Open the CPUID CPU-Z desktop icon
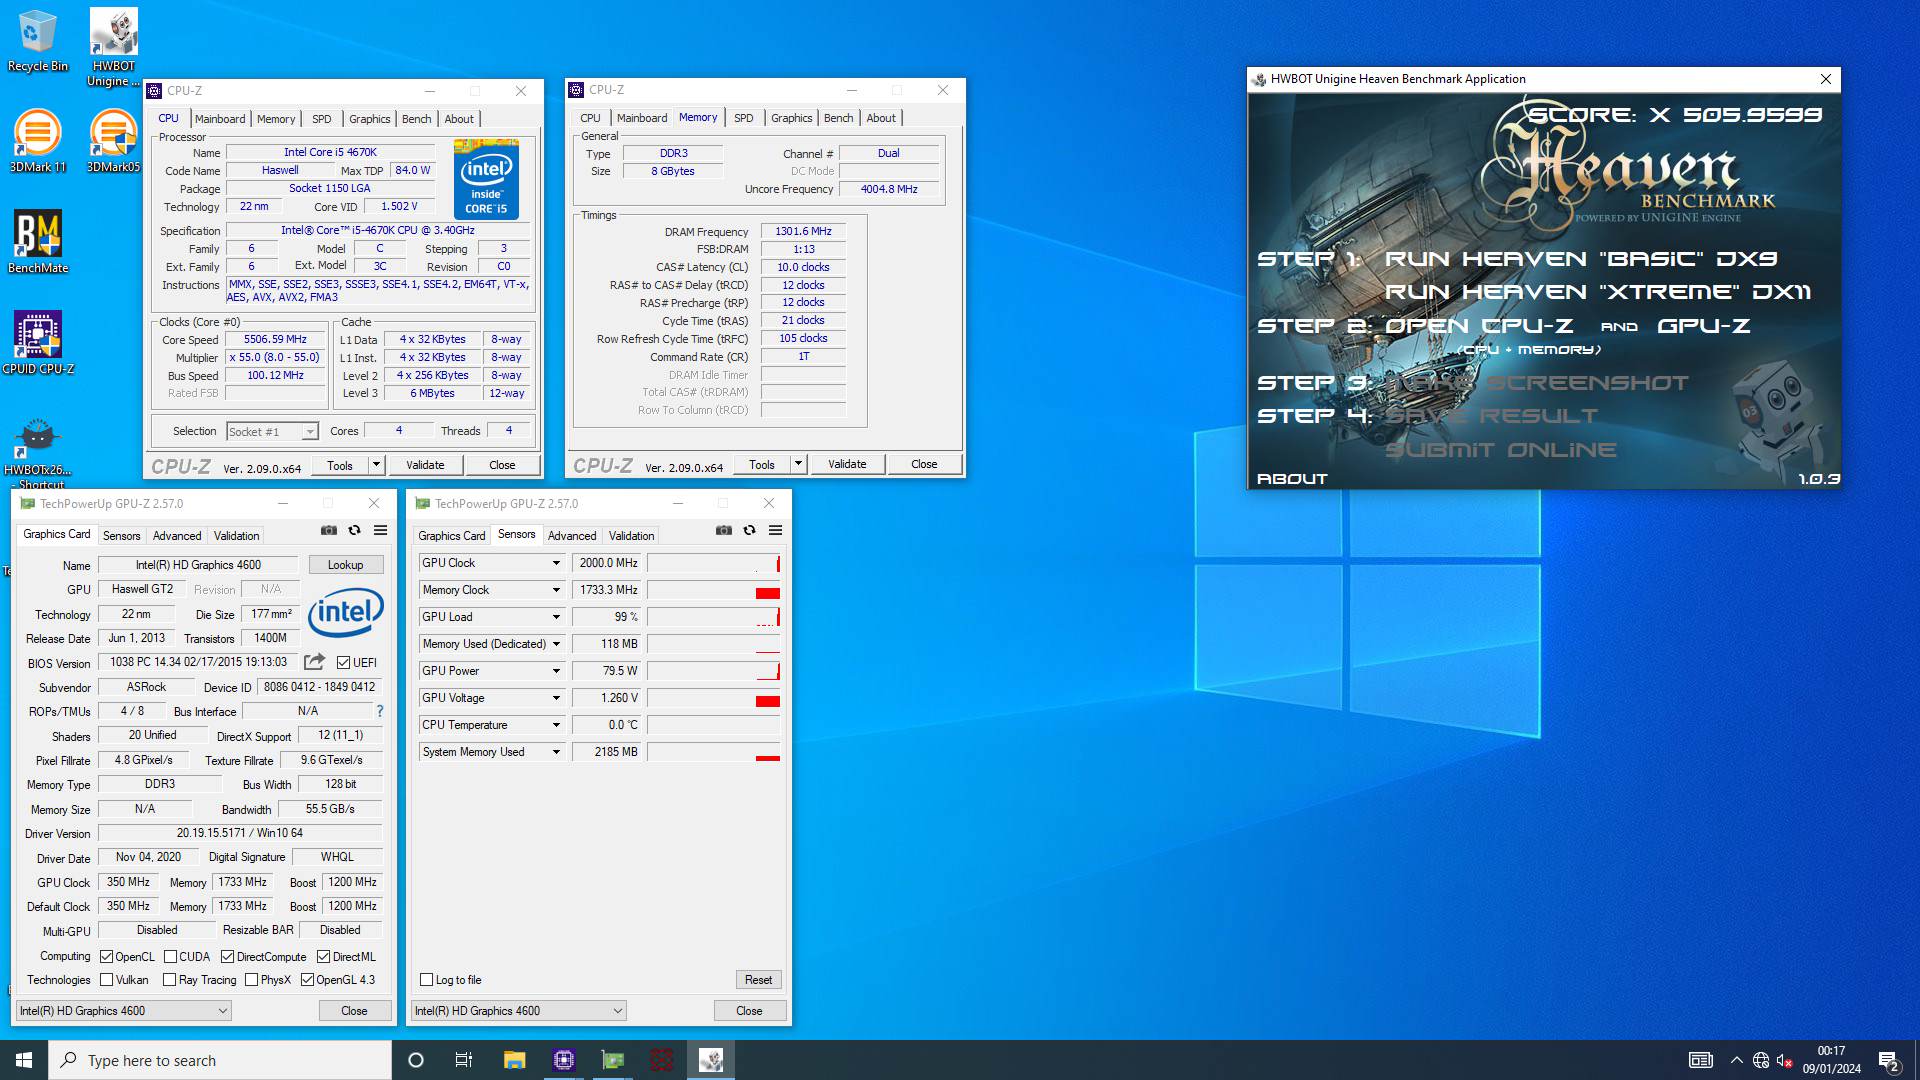1920x1080 pixels. click(x=37, y=343)
